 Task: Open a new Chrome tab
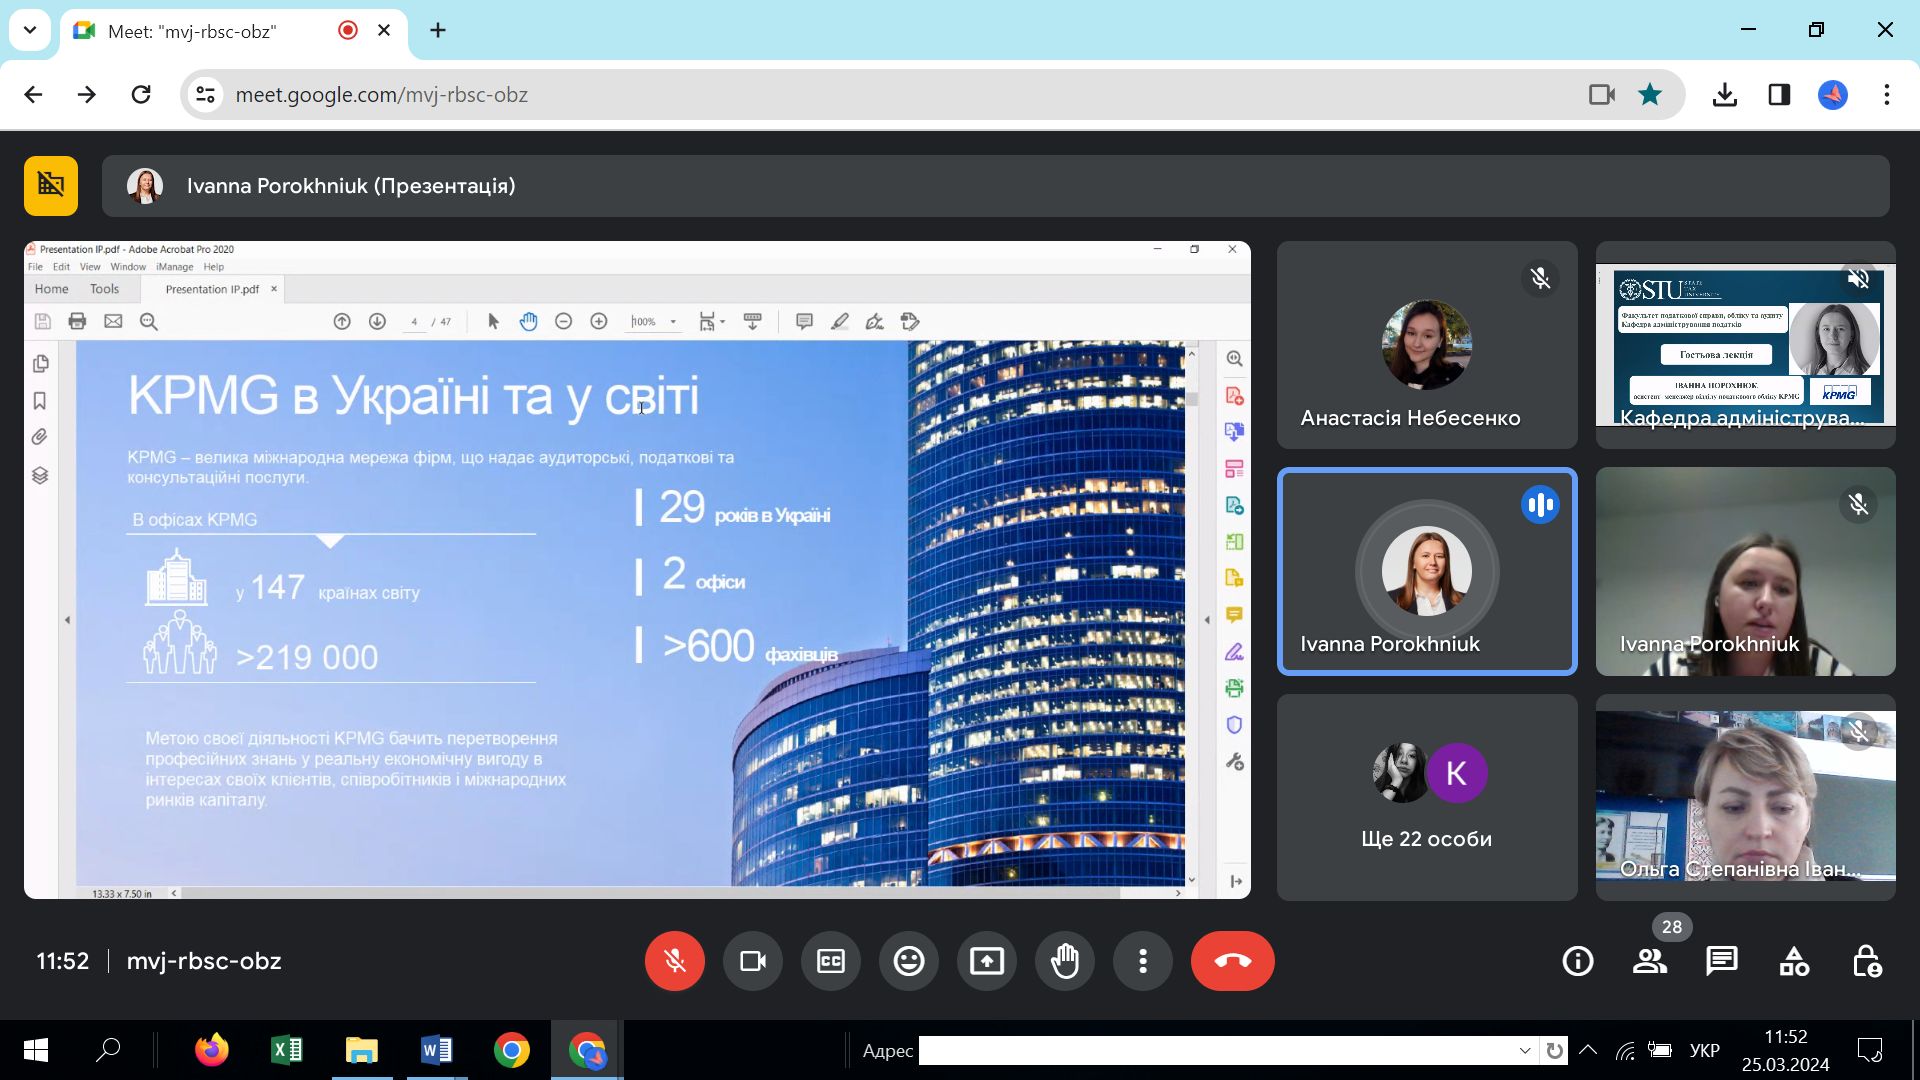click(438, 30)
